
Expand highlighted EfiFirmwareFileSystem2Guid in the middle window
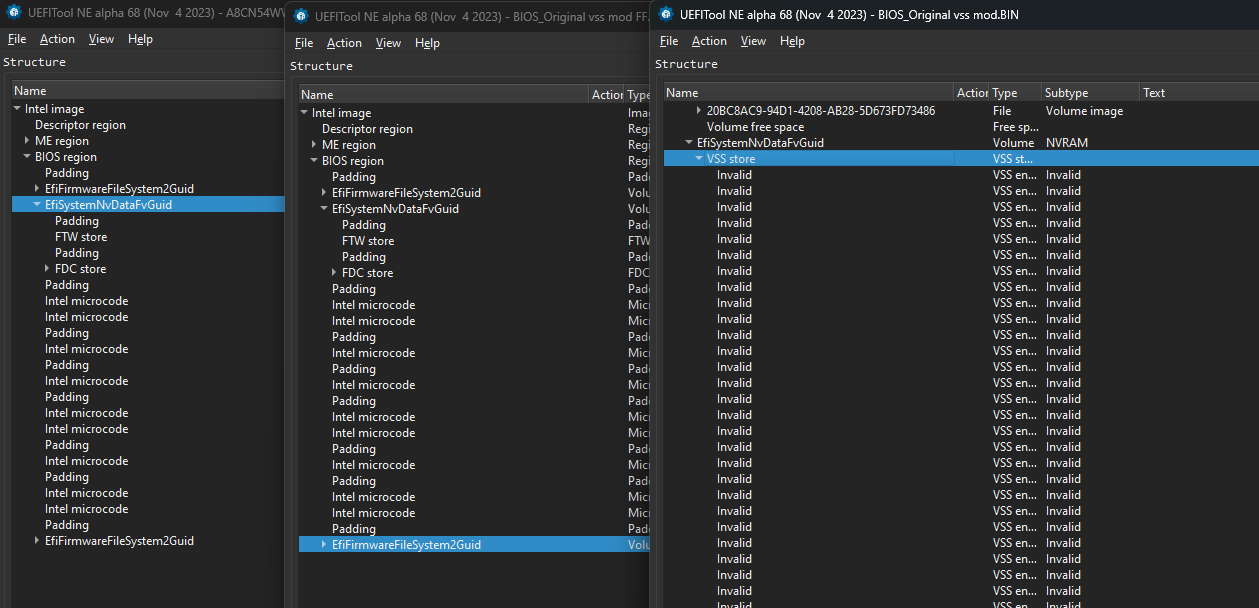(323, 545)
